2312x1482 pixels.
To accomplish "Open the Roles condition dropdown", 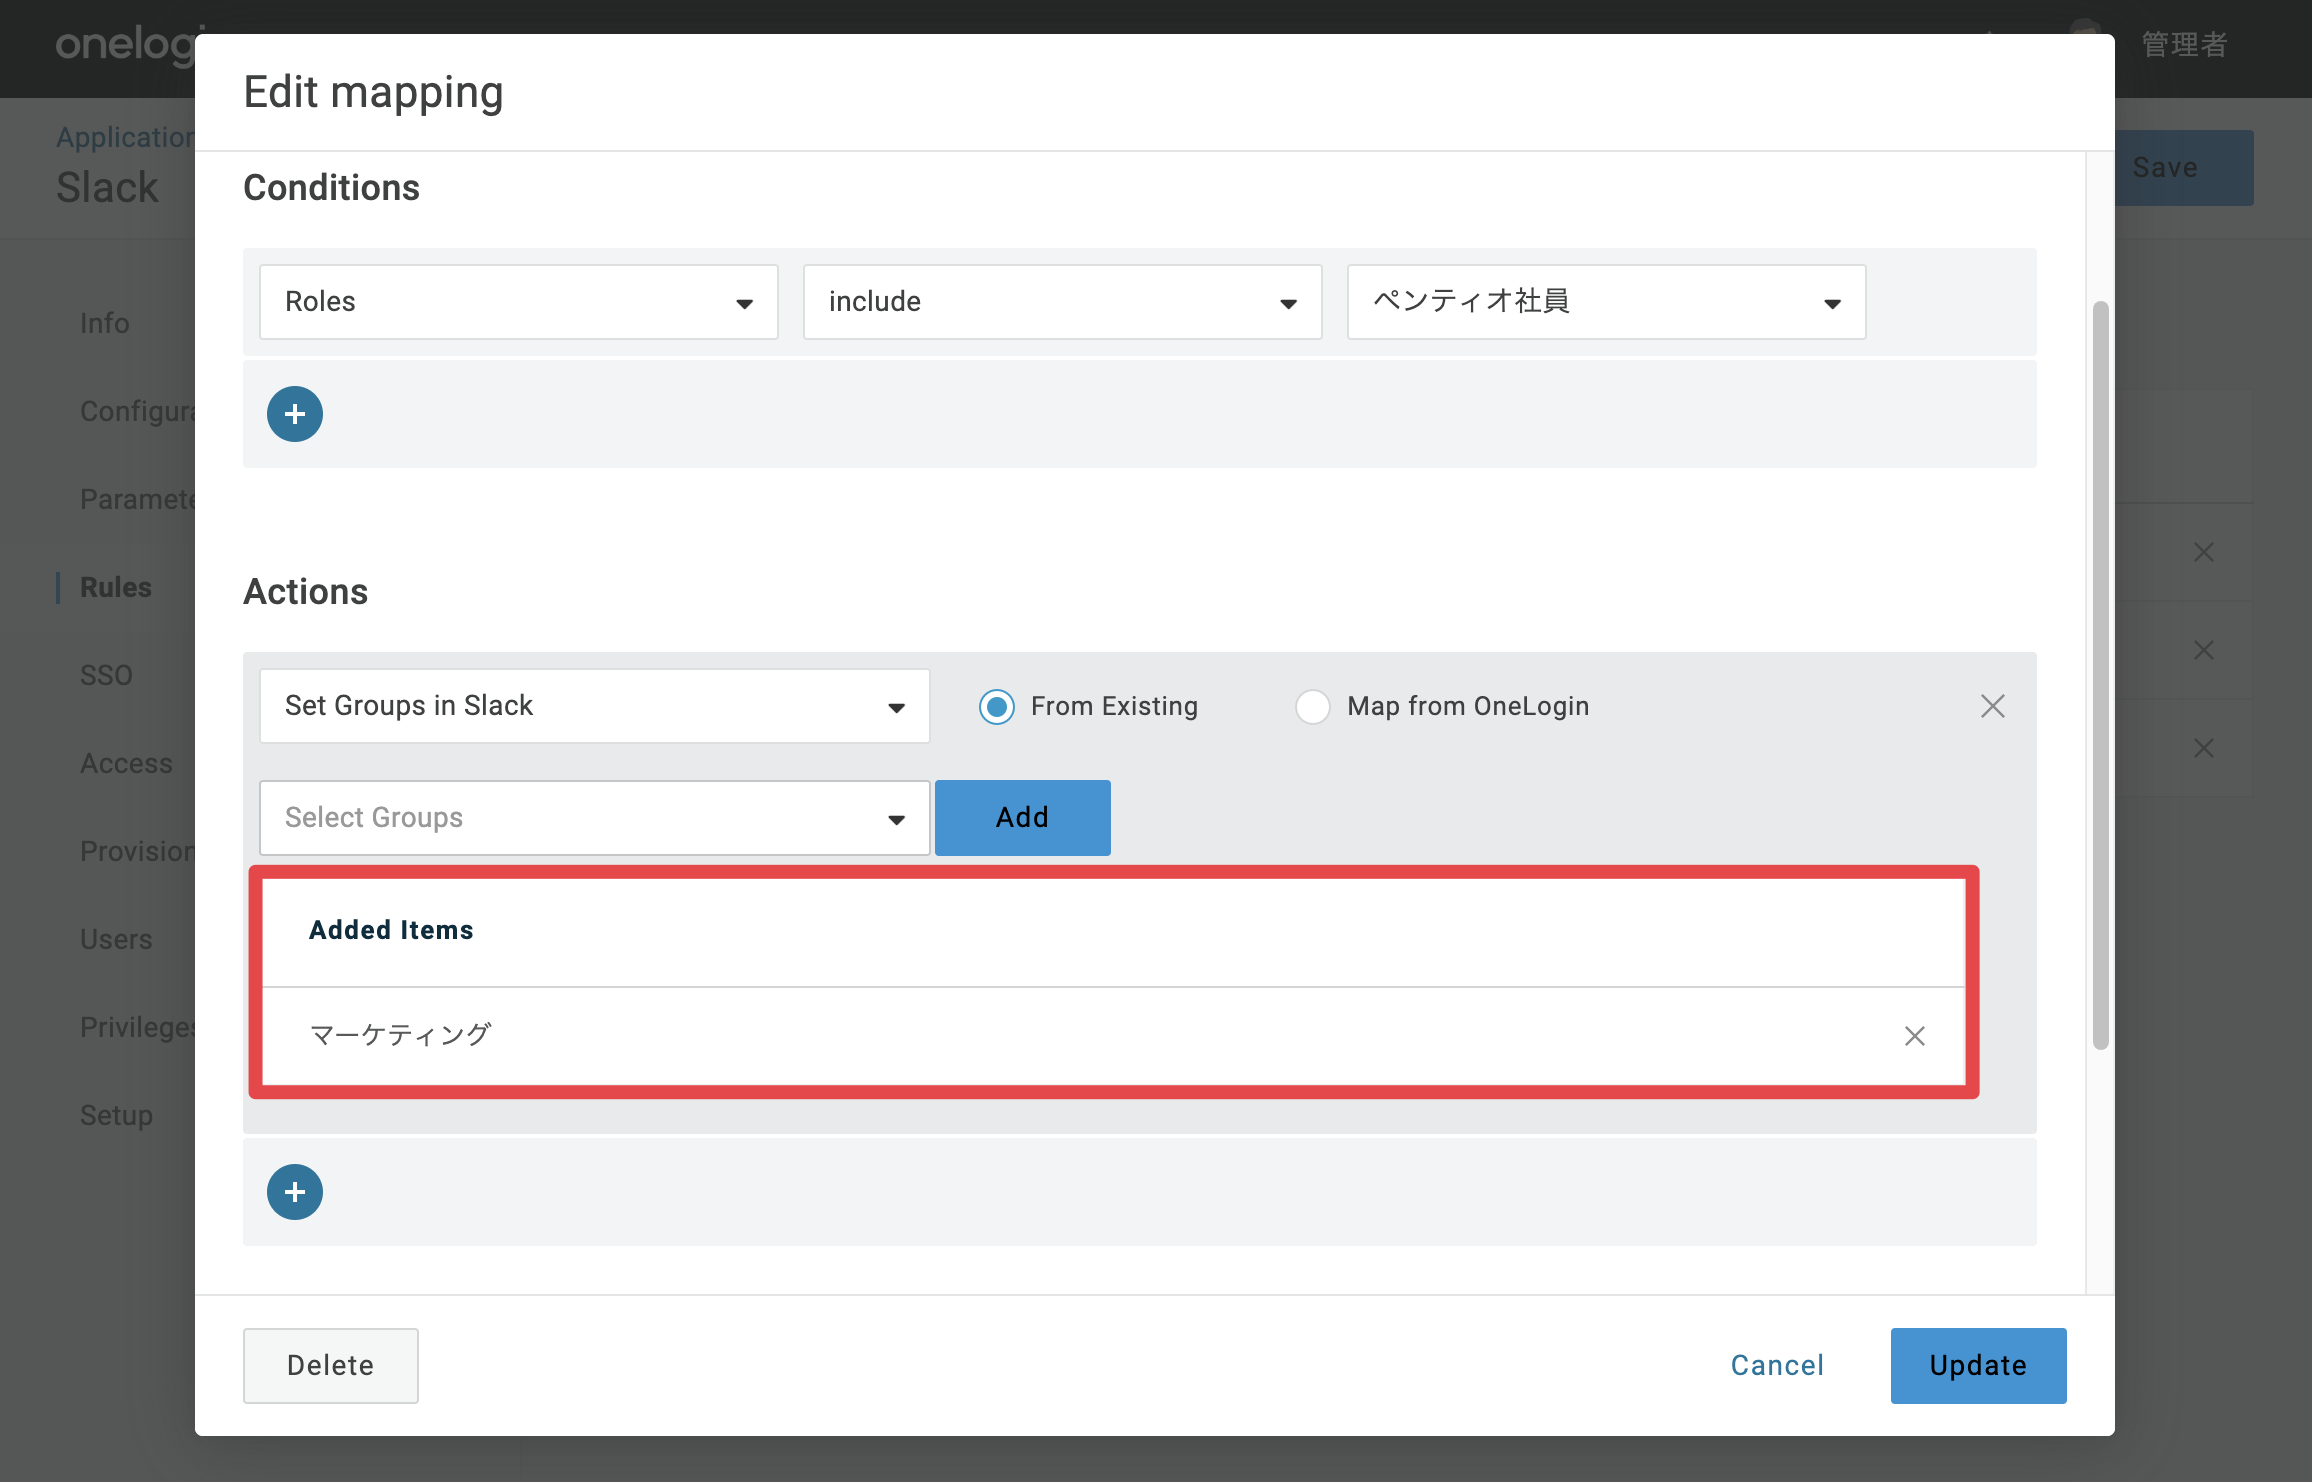I will pyautogui.click(x=518, y=302).
